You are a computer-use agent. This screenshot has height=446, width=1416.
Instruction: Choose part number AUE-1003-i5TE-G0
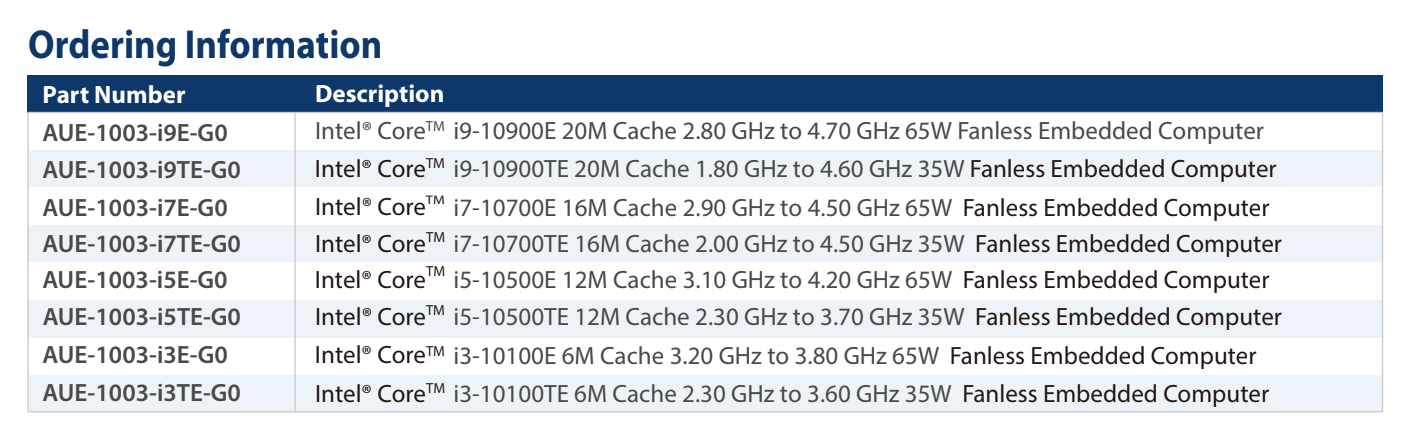(142, 318)
